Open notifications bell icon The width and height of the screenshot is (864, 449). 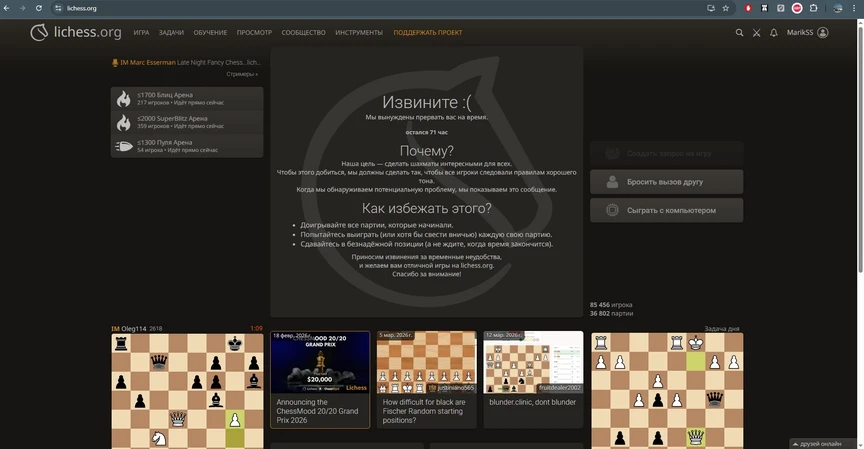coord(773,33)
